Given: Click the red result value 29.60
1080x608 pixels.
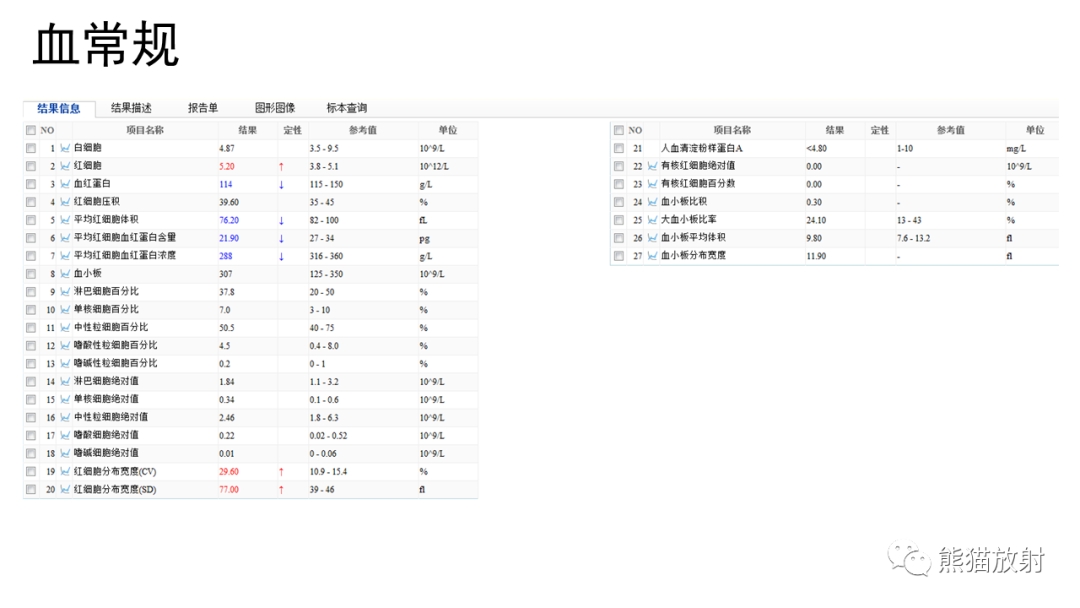Looking at the screenshot, I should coord(229,472).
